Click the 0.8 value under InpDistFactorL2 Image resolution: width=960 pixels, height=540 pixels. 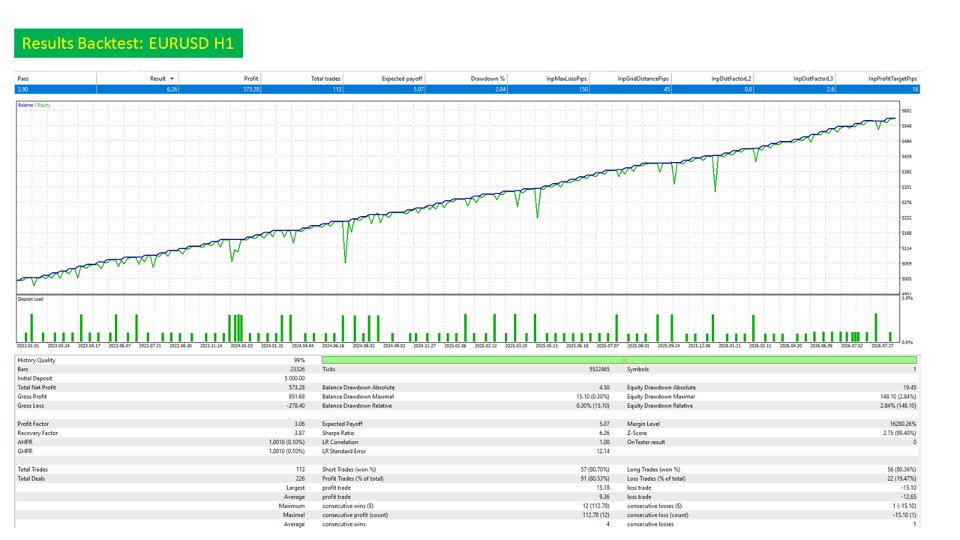point(748,89)
